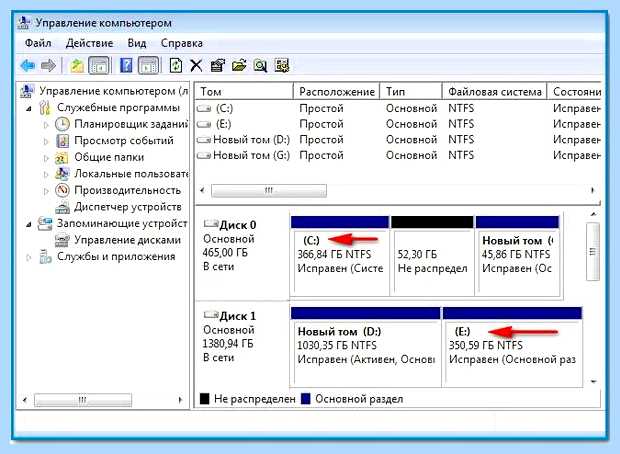Toggle the console tree pane icon
This screenshot has width=620, height=454.
pyautogui.click(x=99, y=65)
